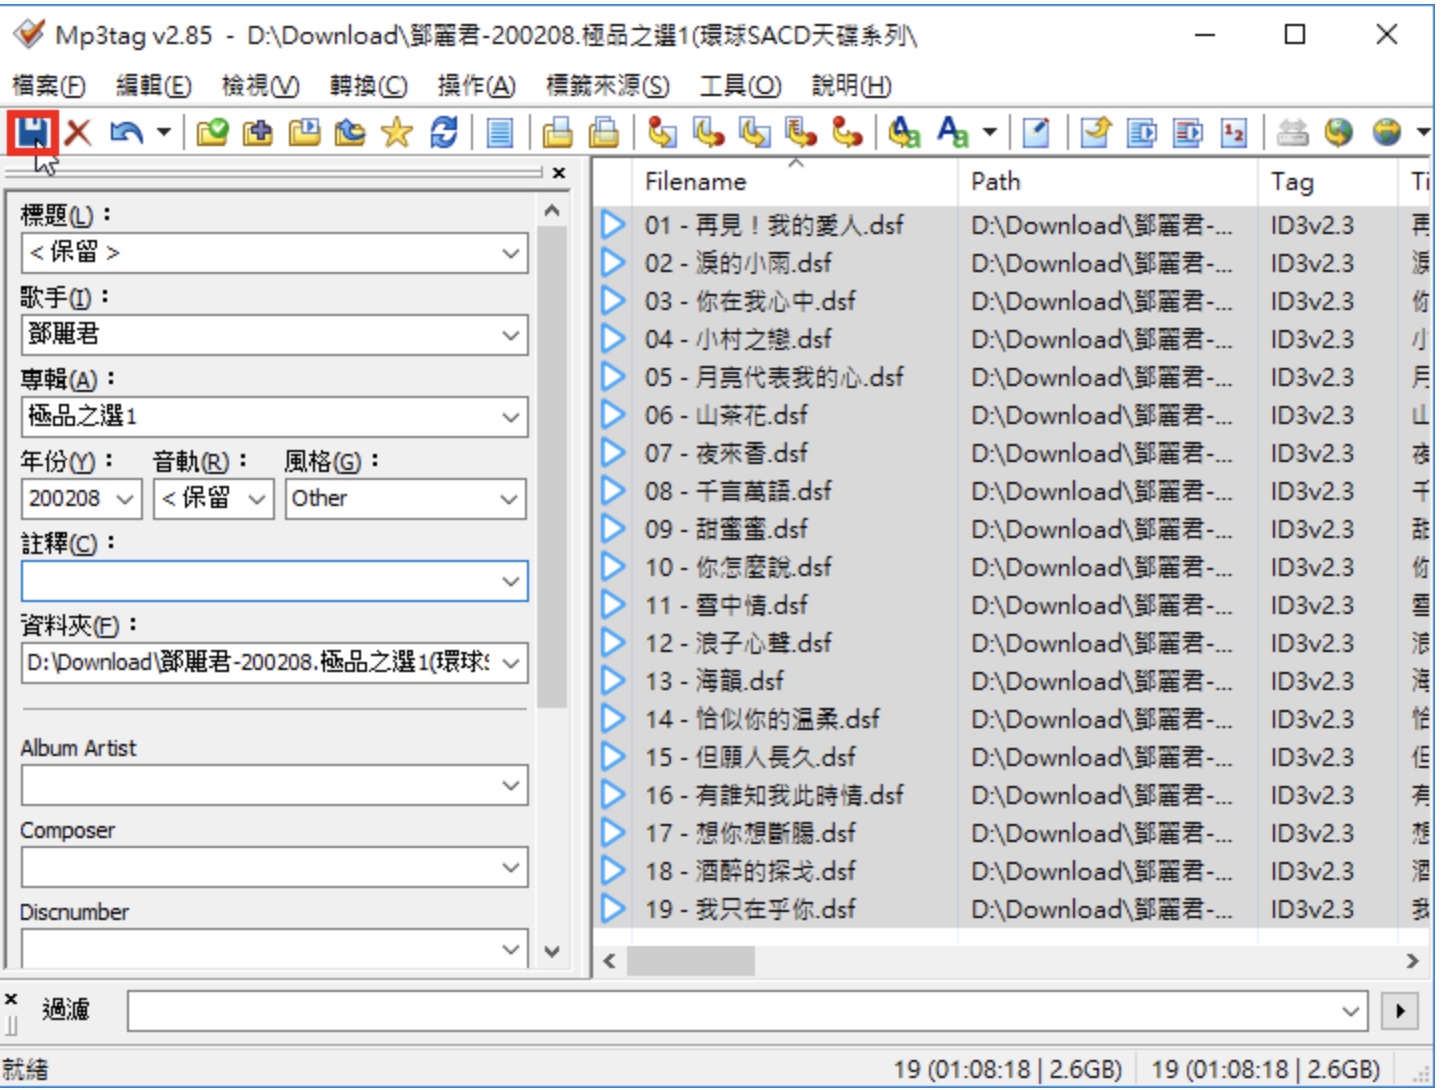
Task: Click the create playlist from selected files icon
Action: (x=1188, y=132)
